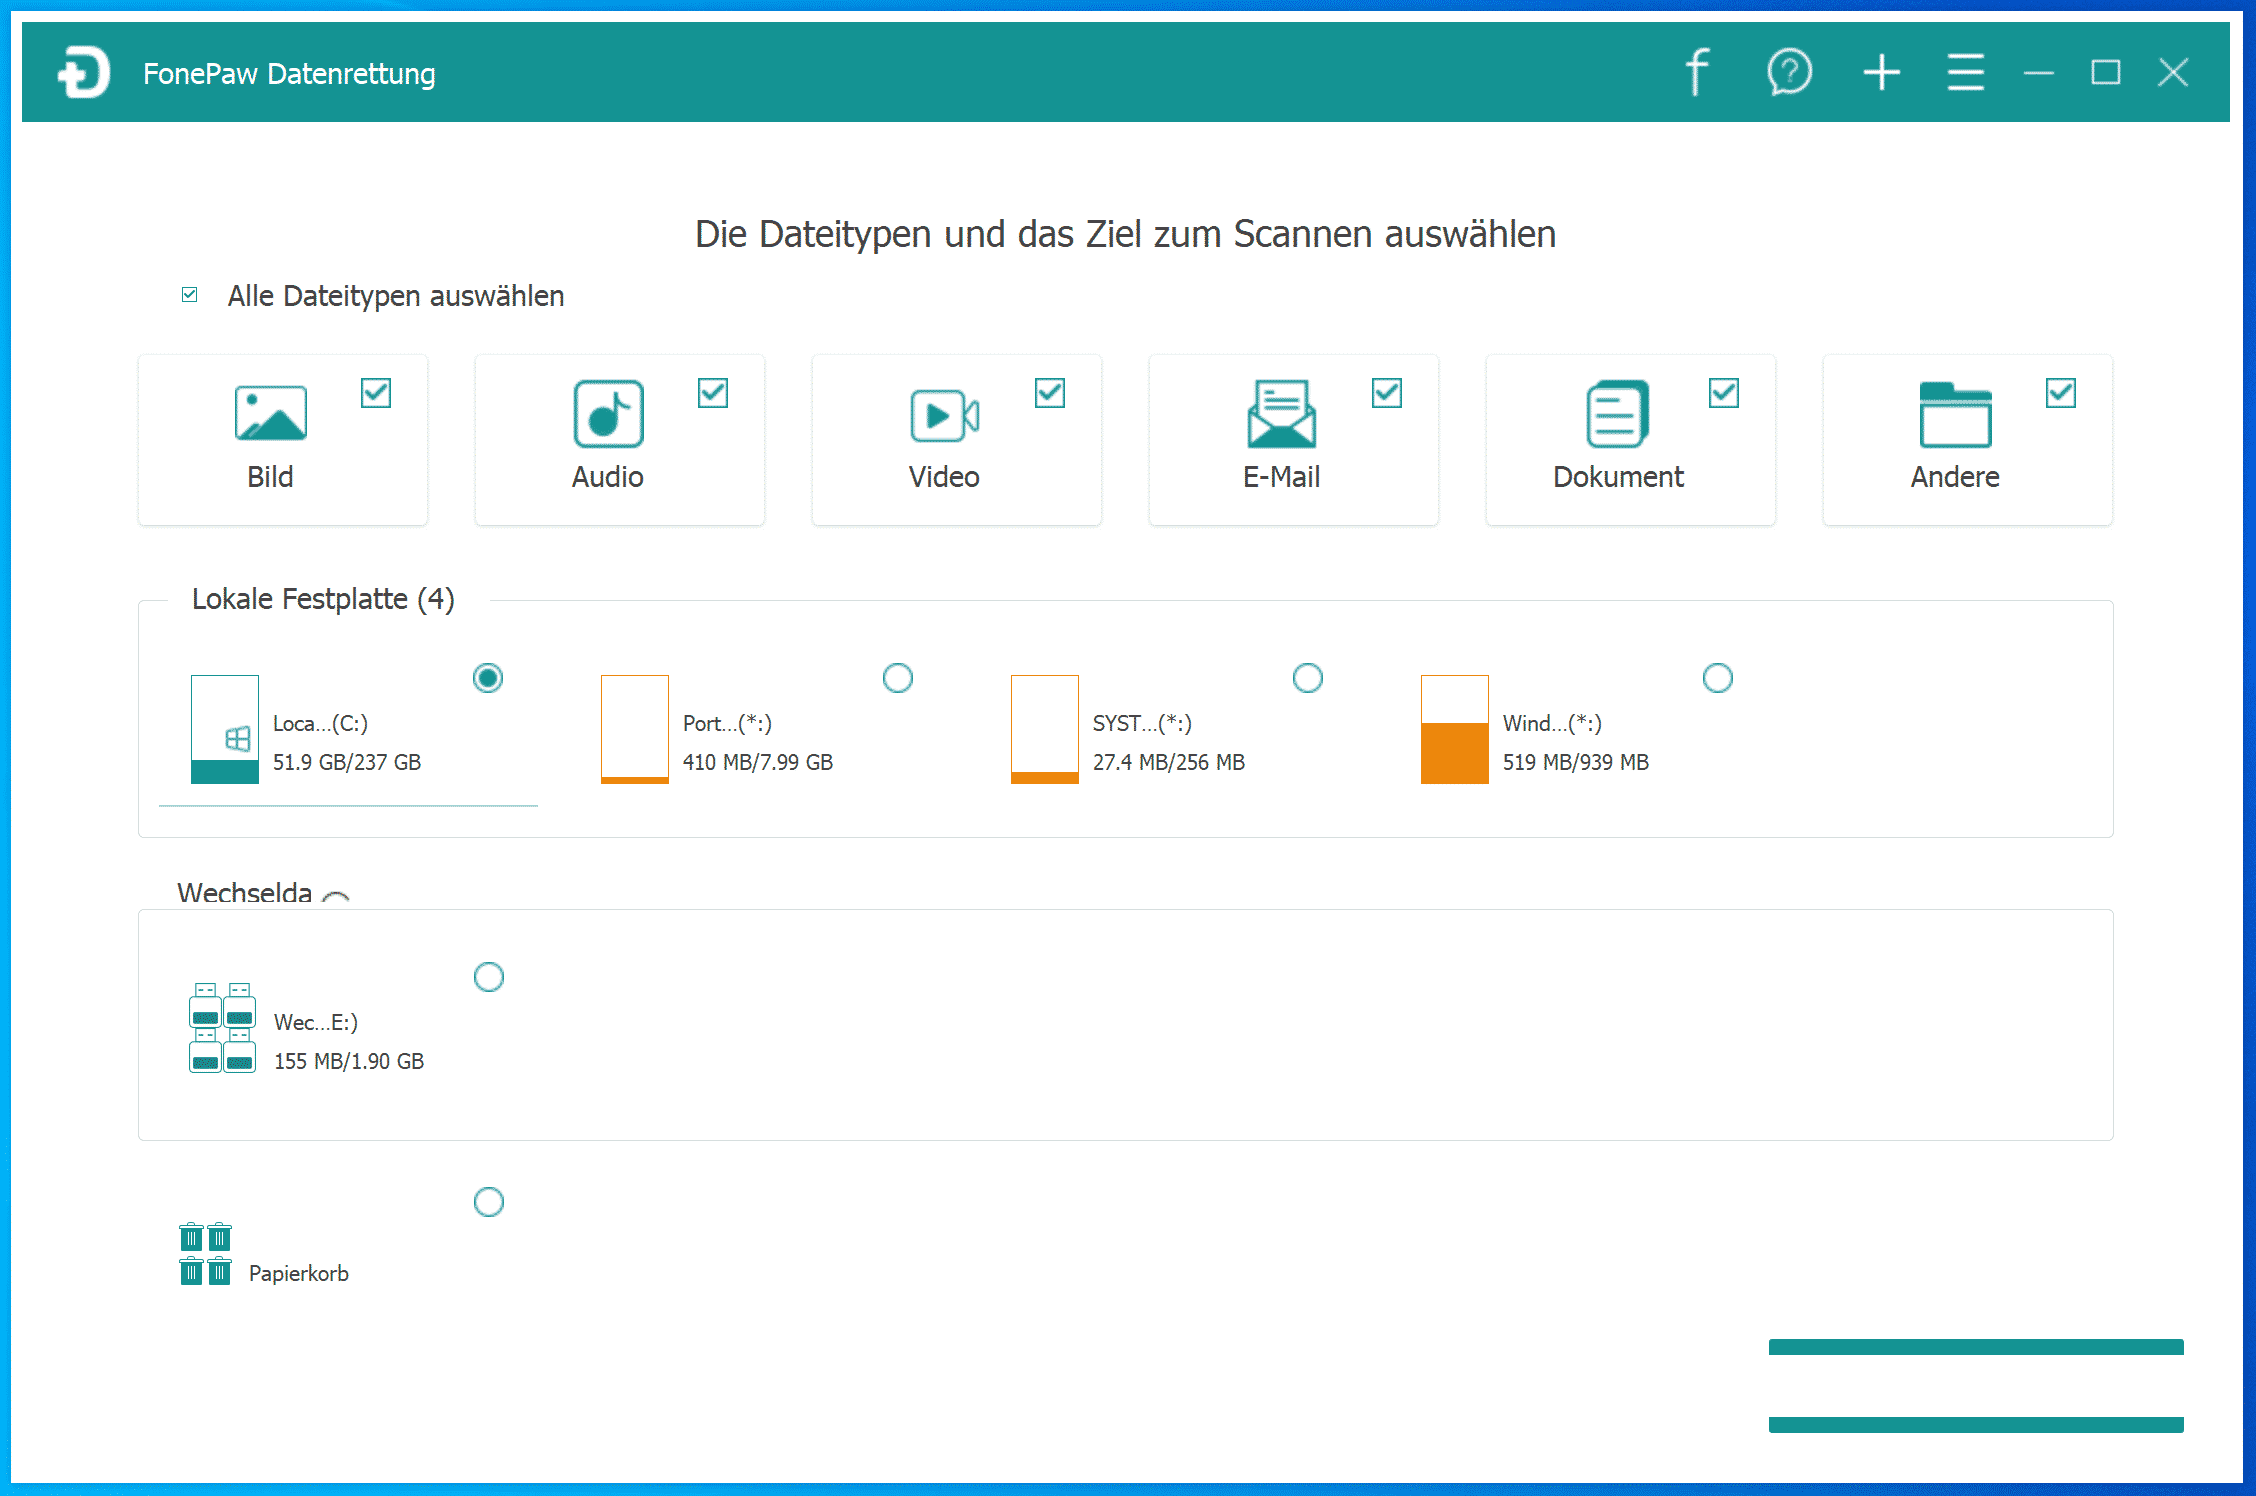Click the Audio music note icon
Screen dimensions: 2256x1496
point(608,413)
